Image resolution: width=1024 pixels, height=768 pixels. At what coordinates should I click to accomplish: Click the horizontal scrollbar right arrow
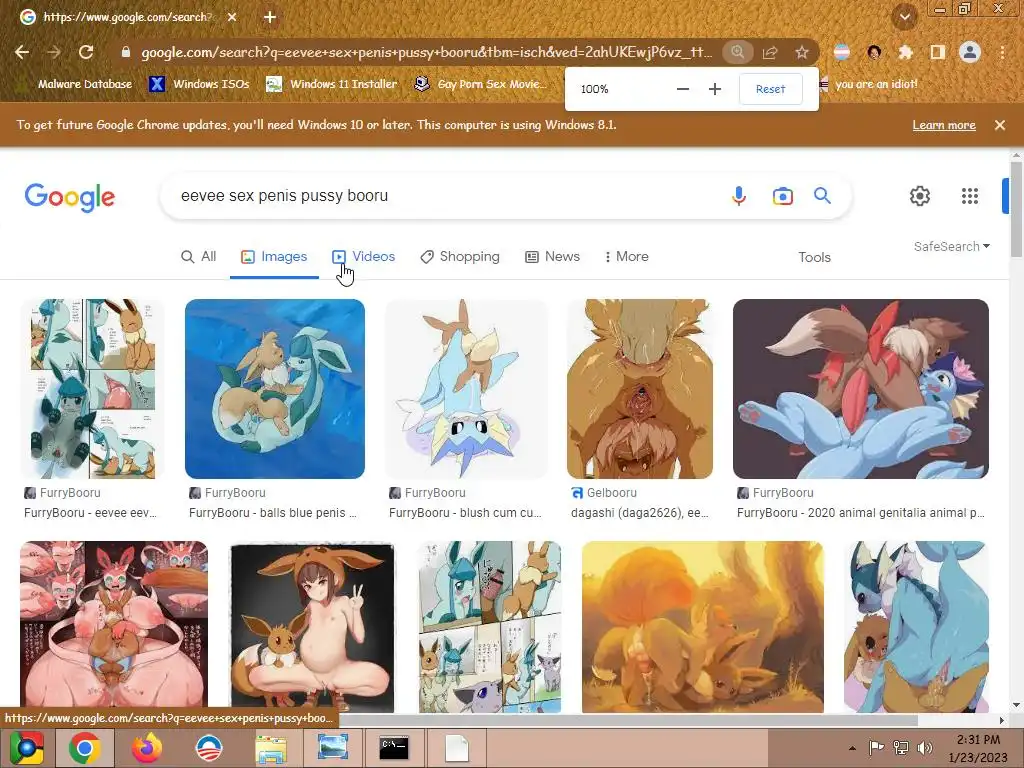[1002, 720]
